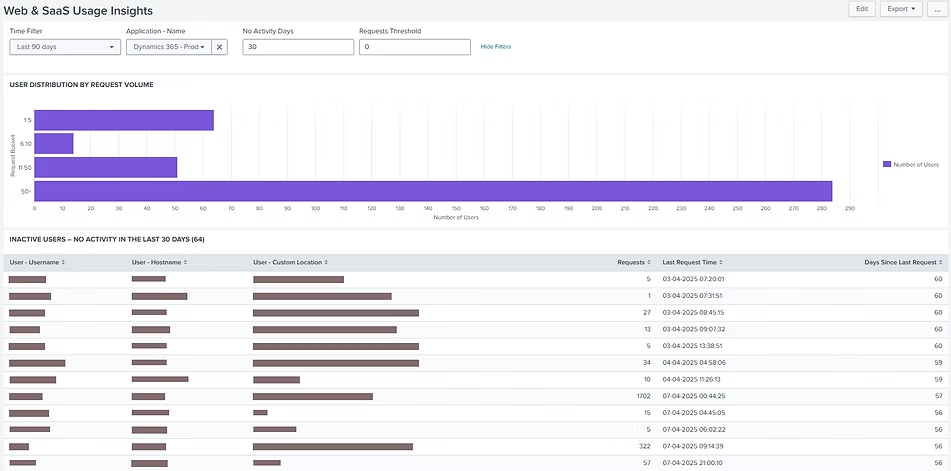Click the No Activity Days input field
Viewport: 951px width, 471px height.
pyautogui.click(x=298, y=47)
